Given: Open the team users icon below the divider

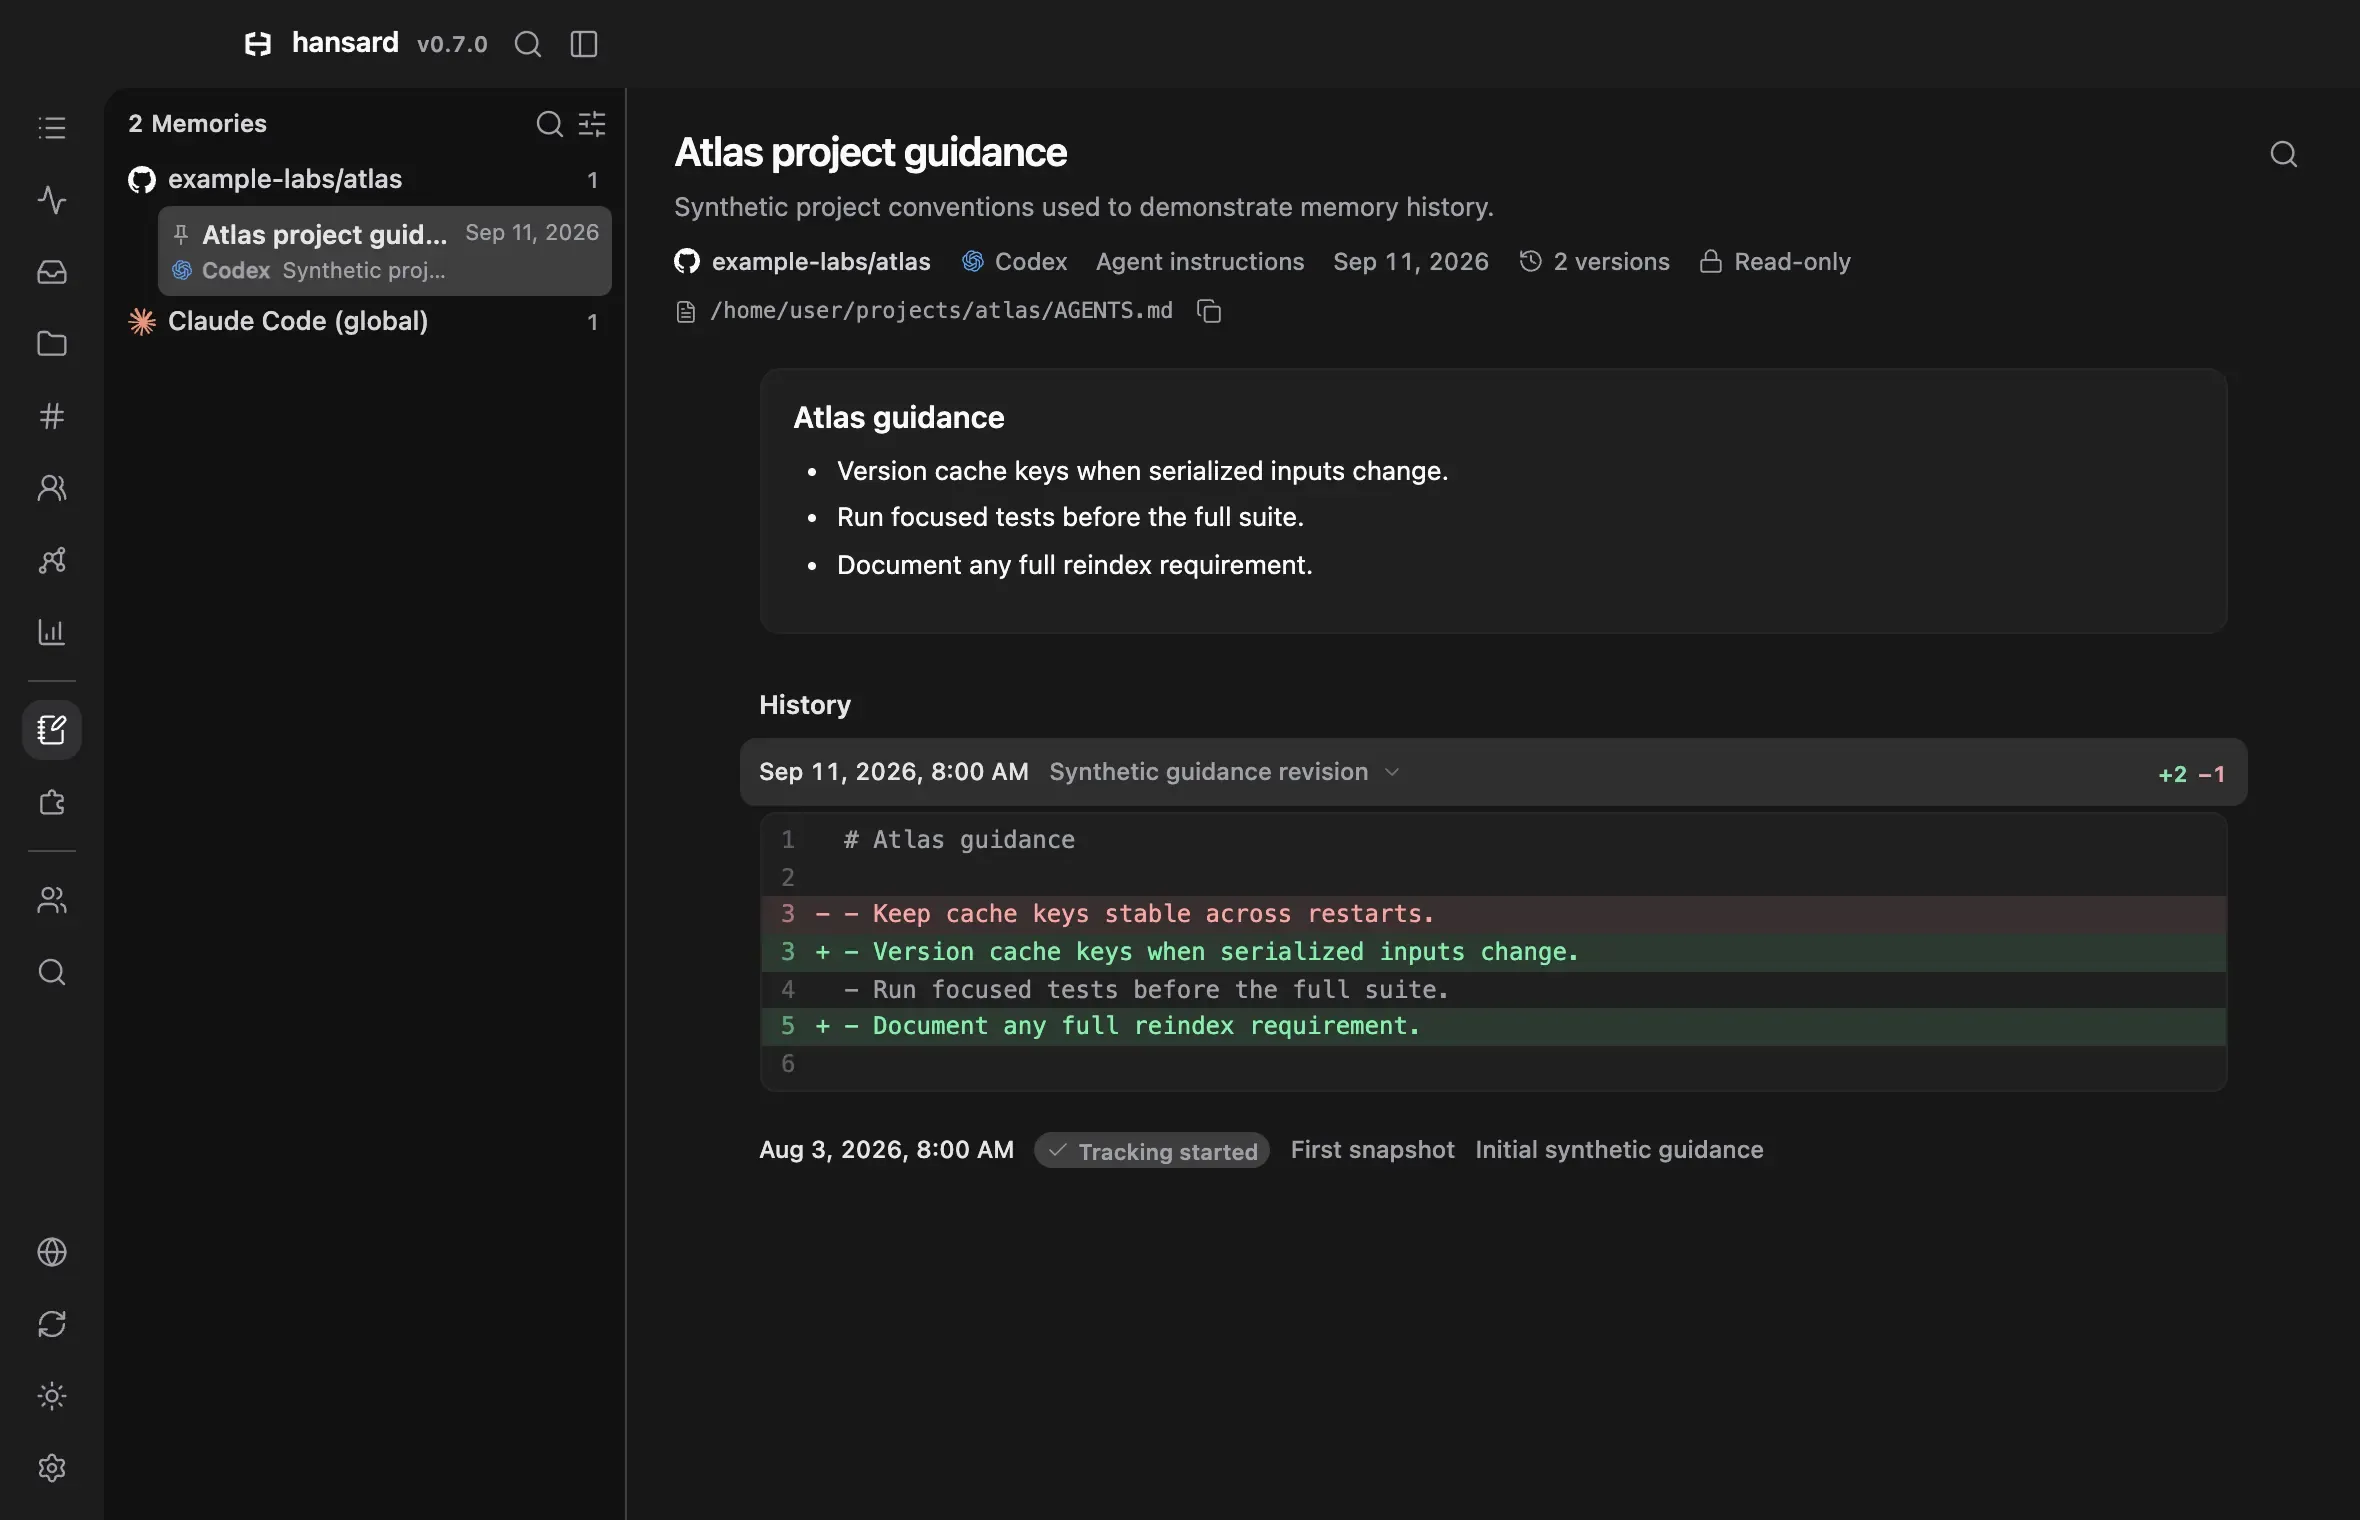Looking at the screenshot, I should pos(52,900).
